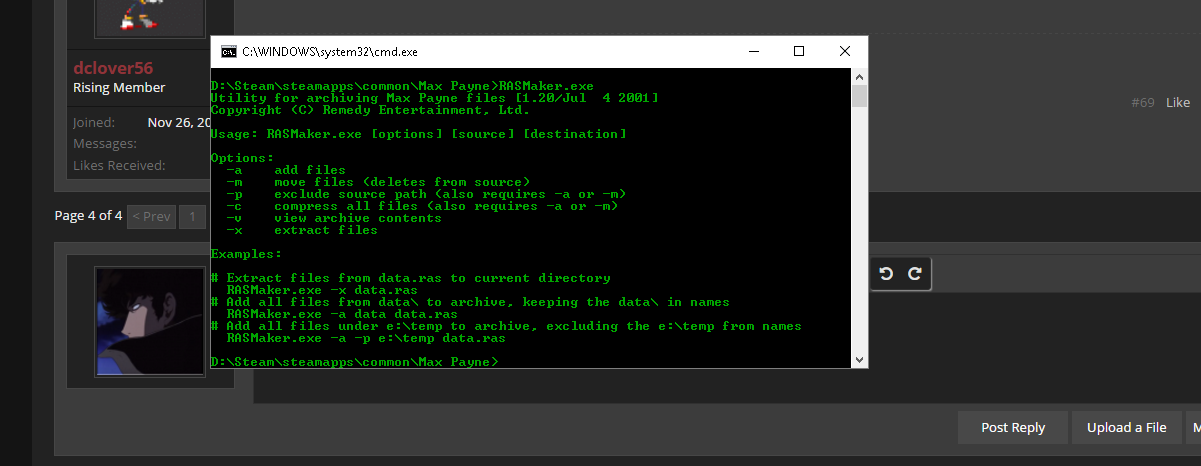Click 'Page 4 of 4' label
The width and height of the screenshot is (1201, 466).
pyautogui.click(x=88, y=216)
